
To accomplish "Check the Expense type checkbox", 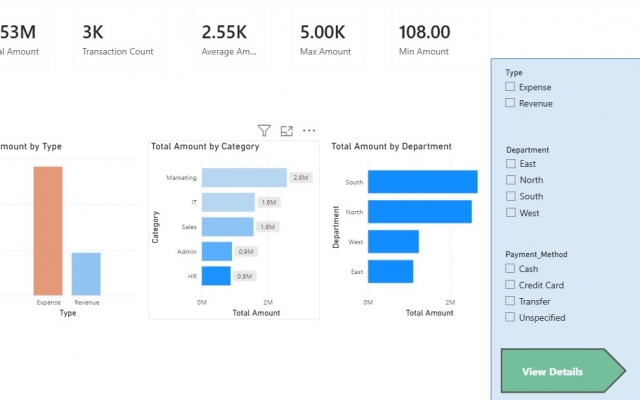I will (x=510, y=87).
